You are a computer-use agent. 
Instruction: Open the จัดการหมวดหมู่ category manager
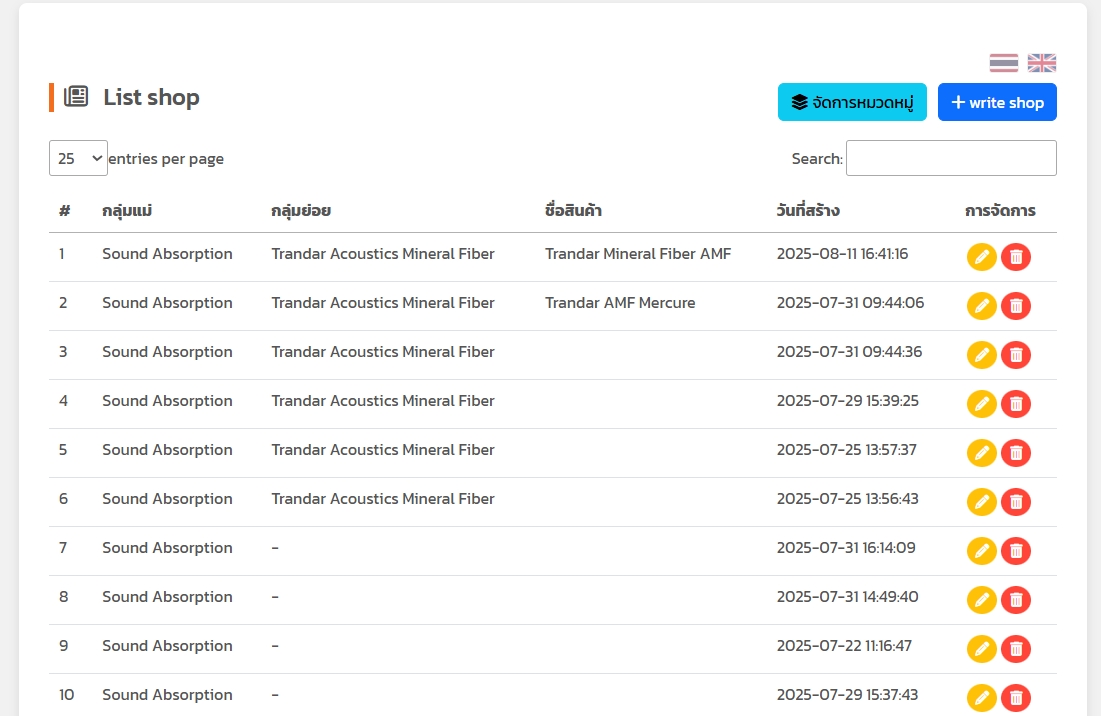[x=852, y=102]
